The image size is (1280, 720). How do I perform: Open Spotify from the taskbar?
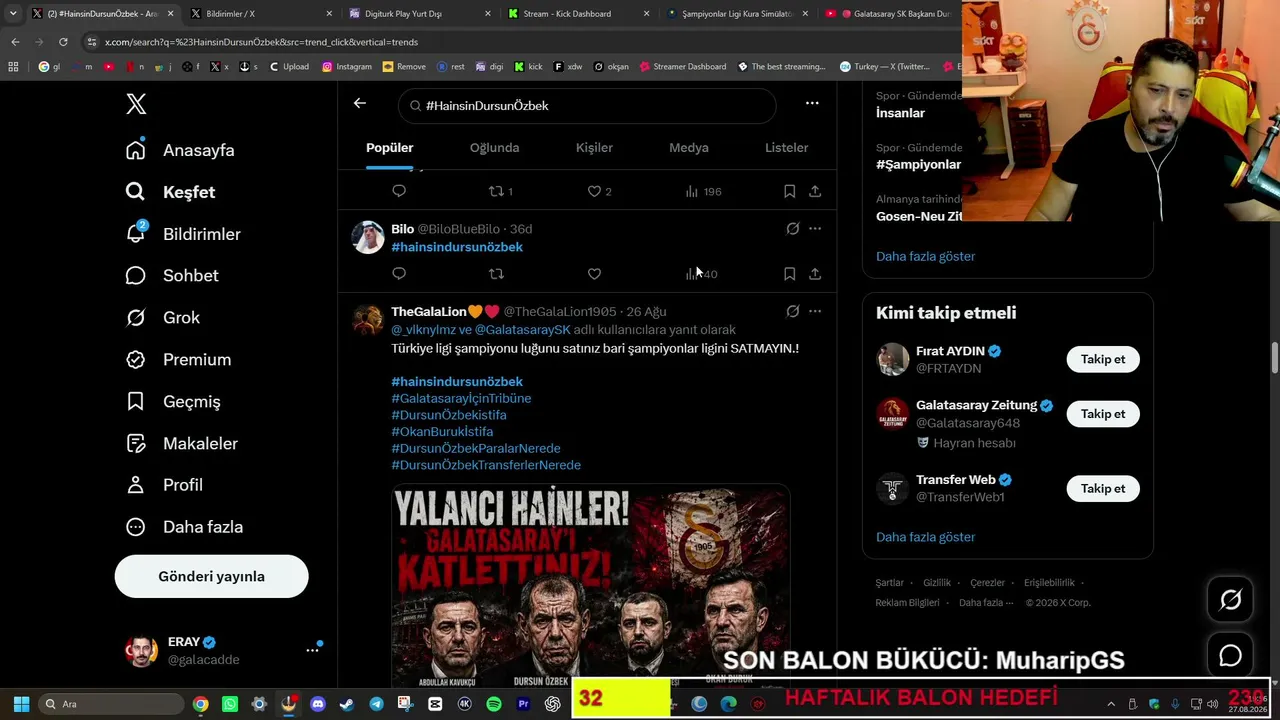[494, 704]
